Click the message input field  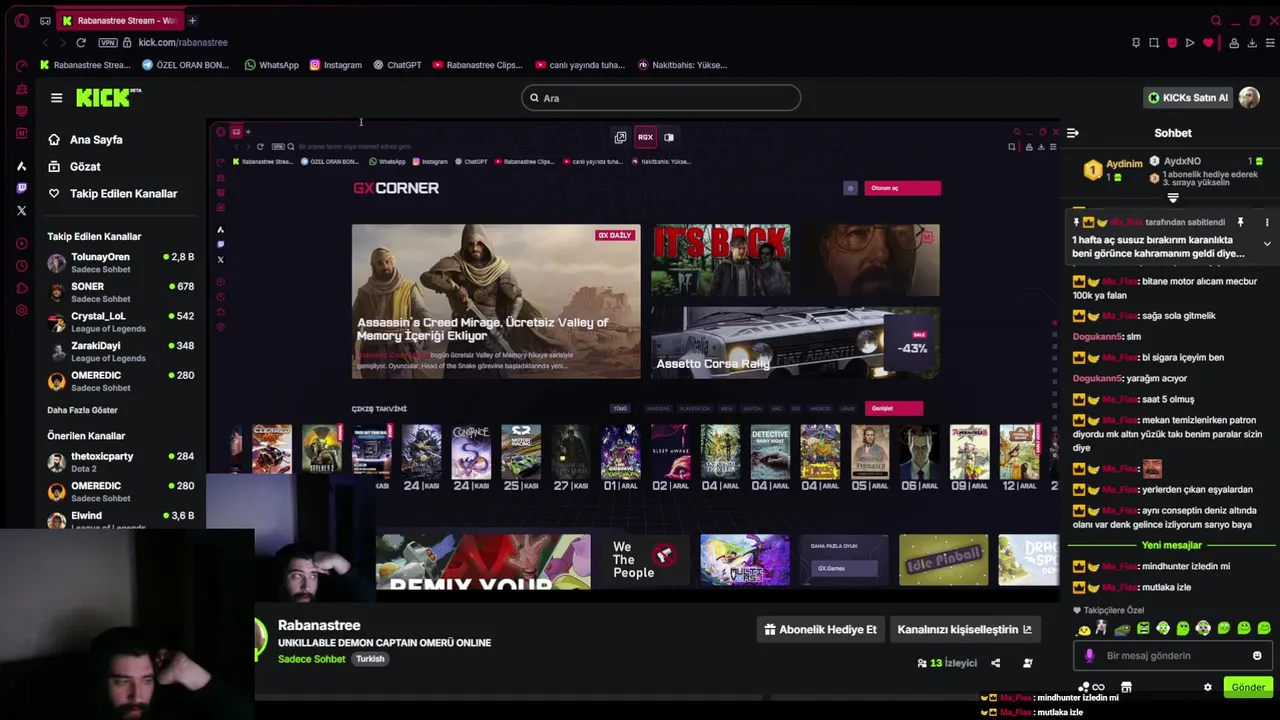[x=1172, y=656]
